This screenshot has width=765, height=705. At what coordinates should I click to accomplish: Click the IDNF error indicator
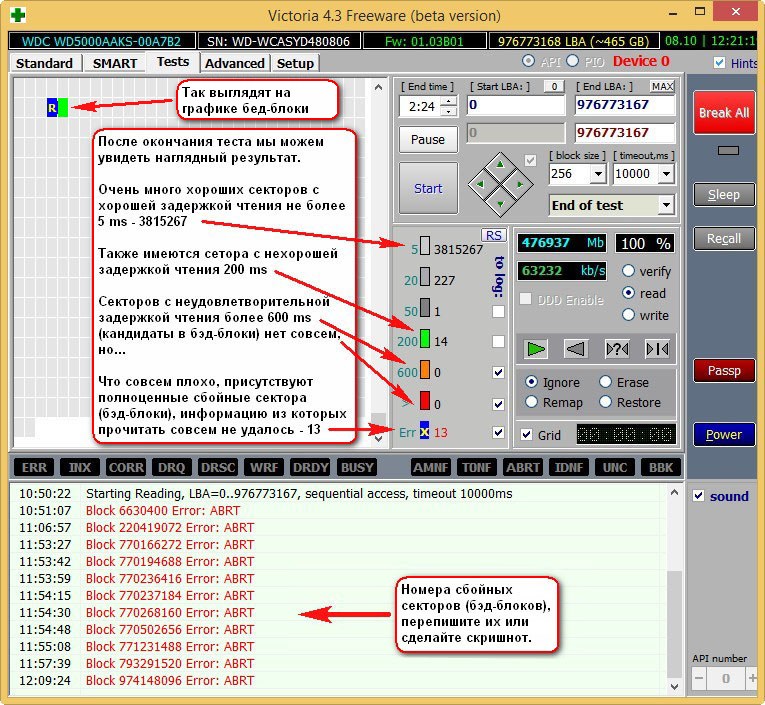pos(569,467)
